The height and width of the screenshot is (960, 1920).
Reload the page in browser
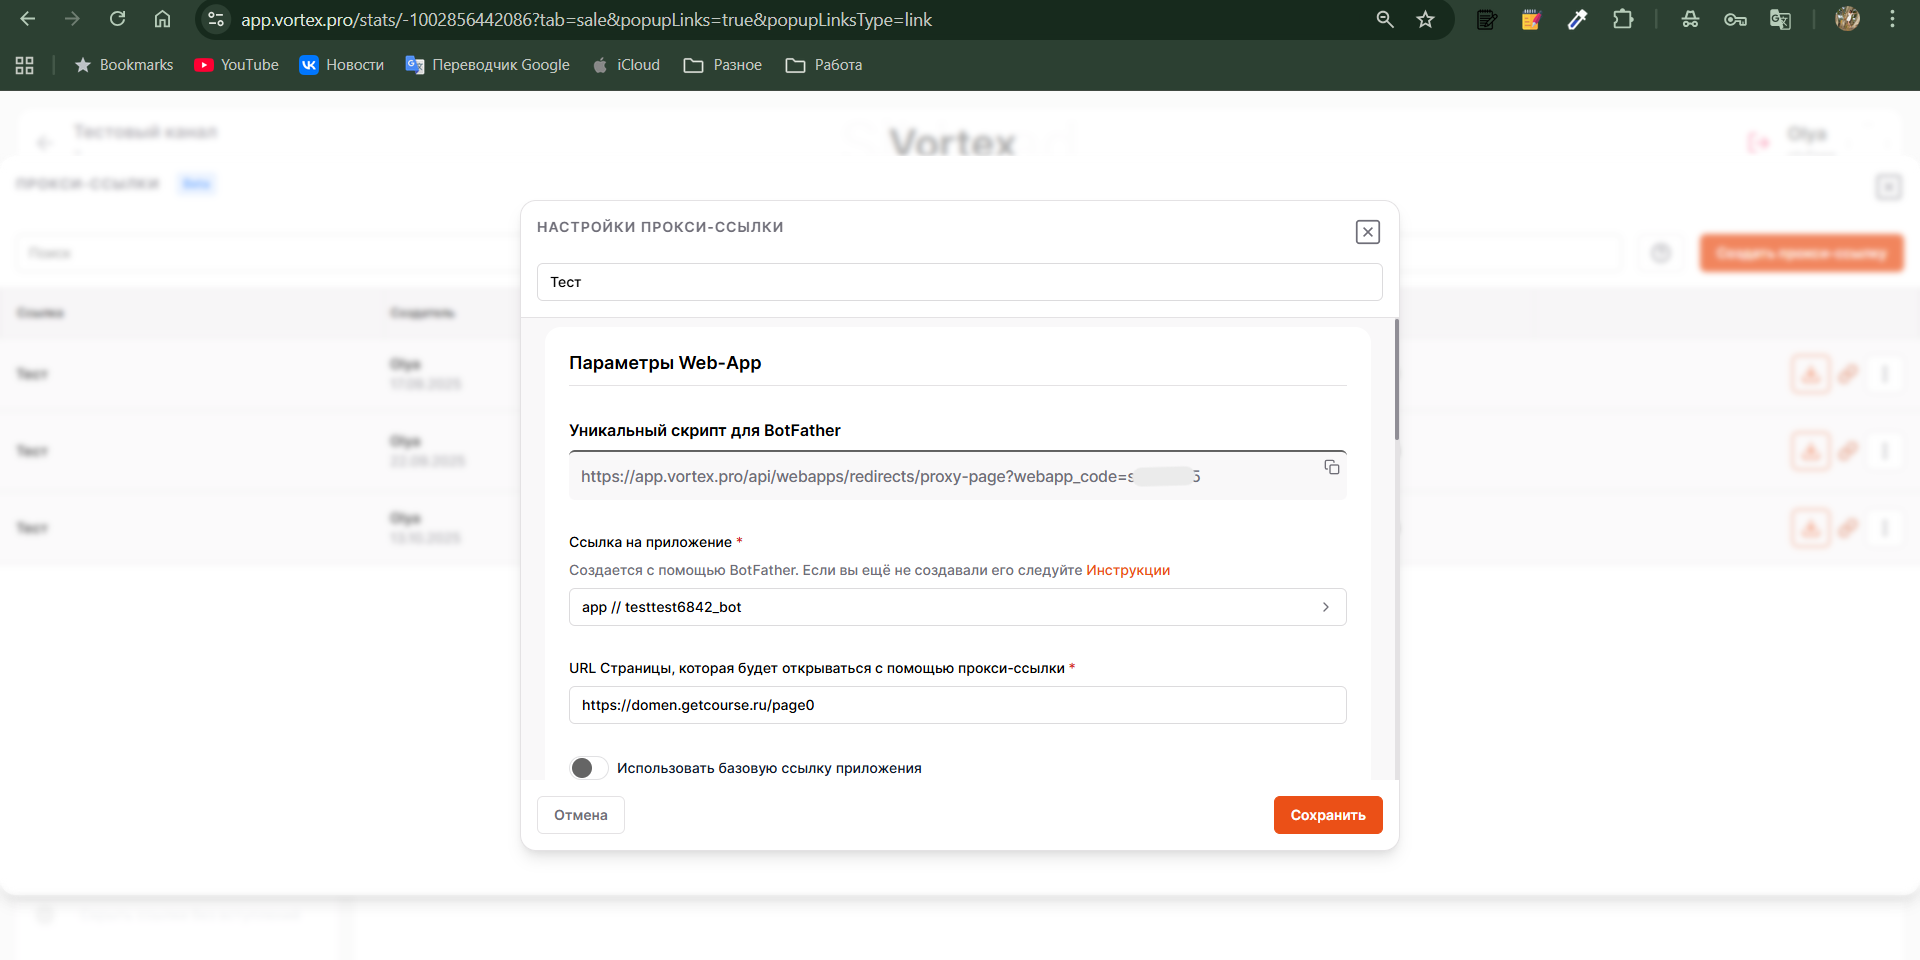[x=117, y=19]
